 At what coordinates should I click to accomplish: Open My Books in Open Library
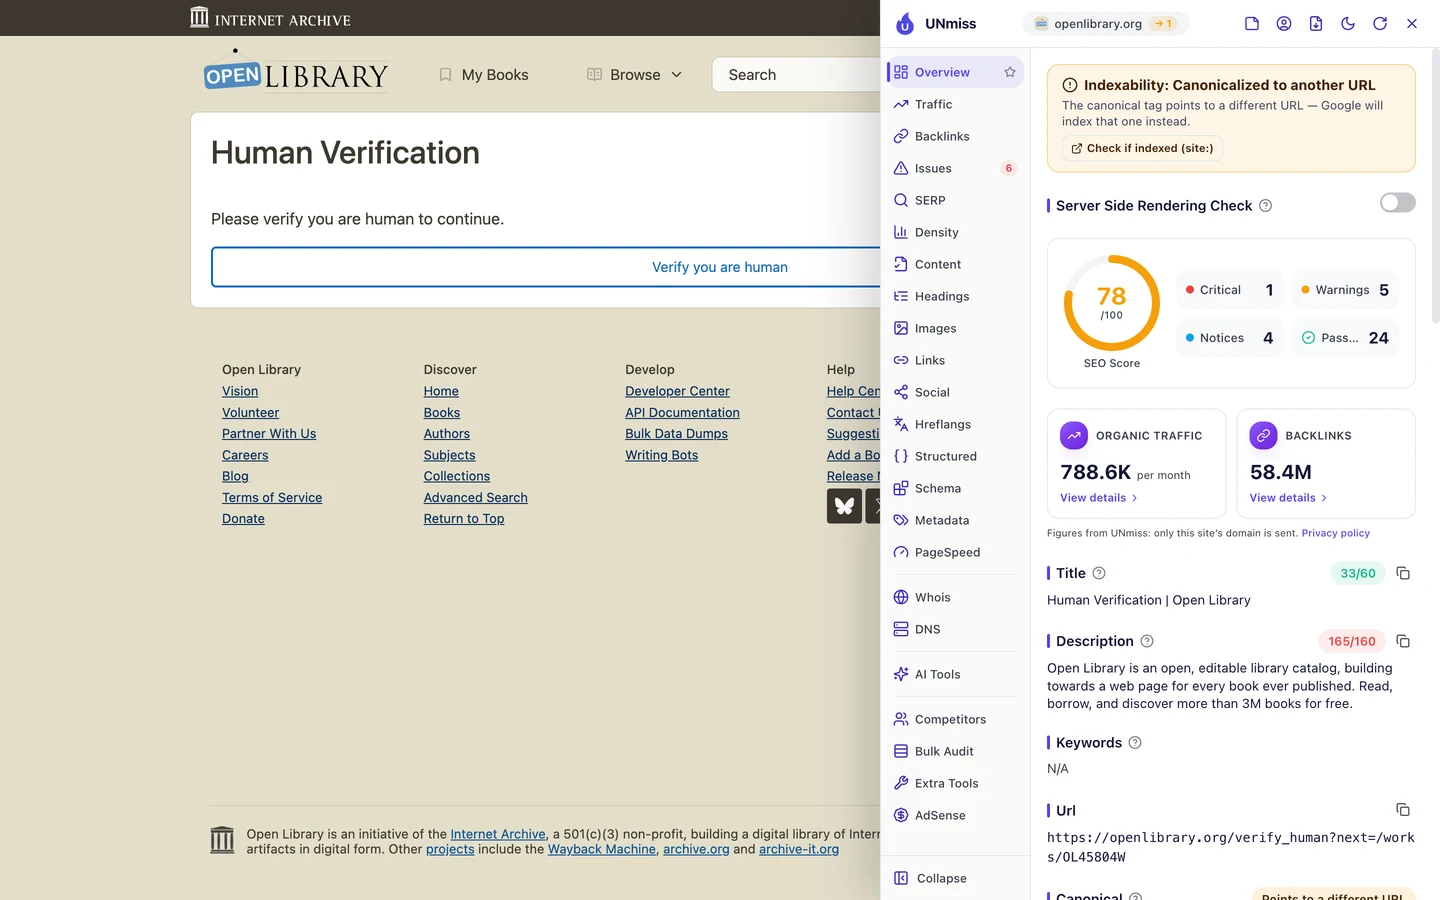coord(484,75)
